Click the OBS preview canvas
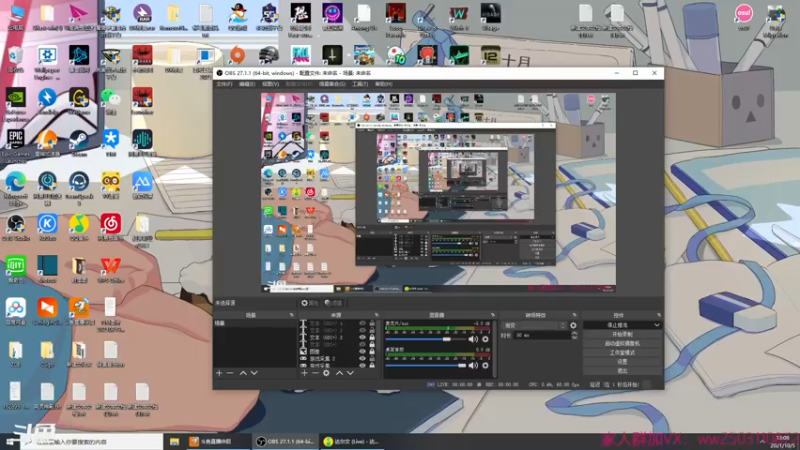 438,192
